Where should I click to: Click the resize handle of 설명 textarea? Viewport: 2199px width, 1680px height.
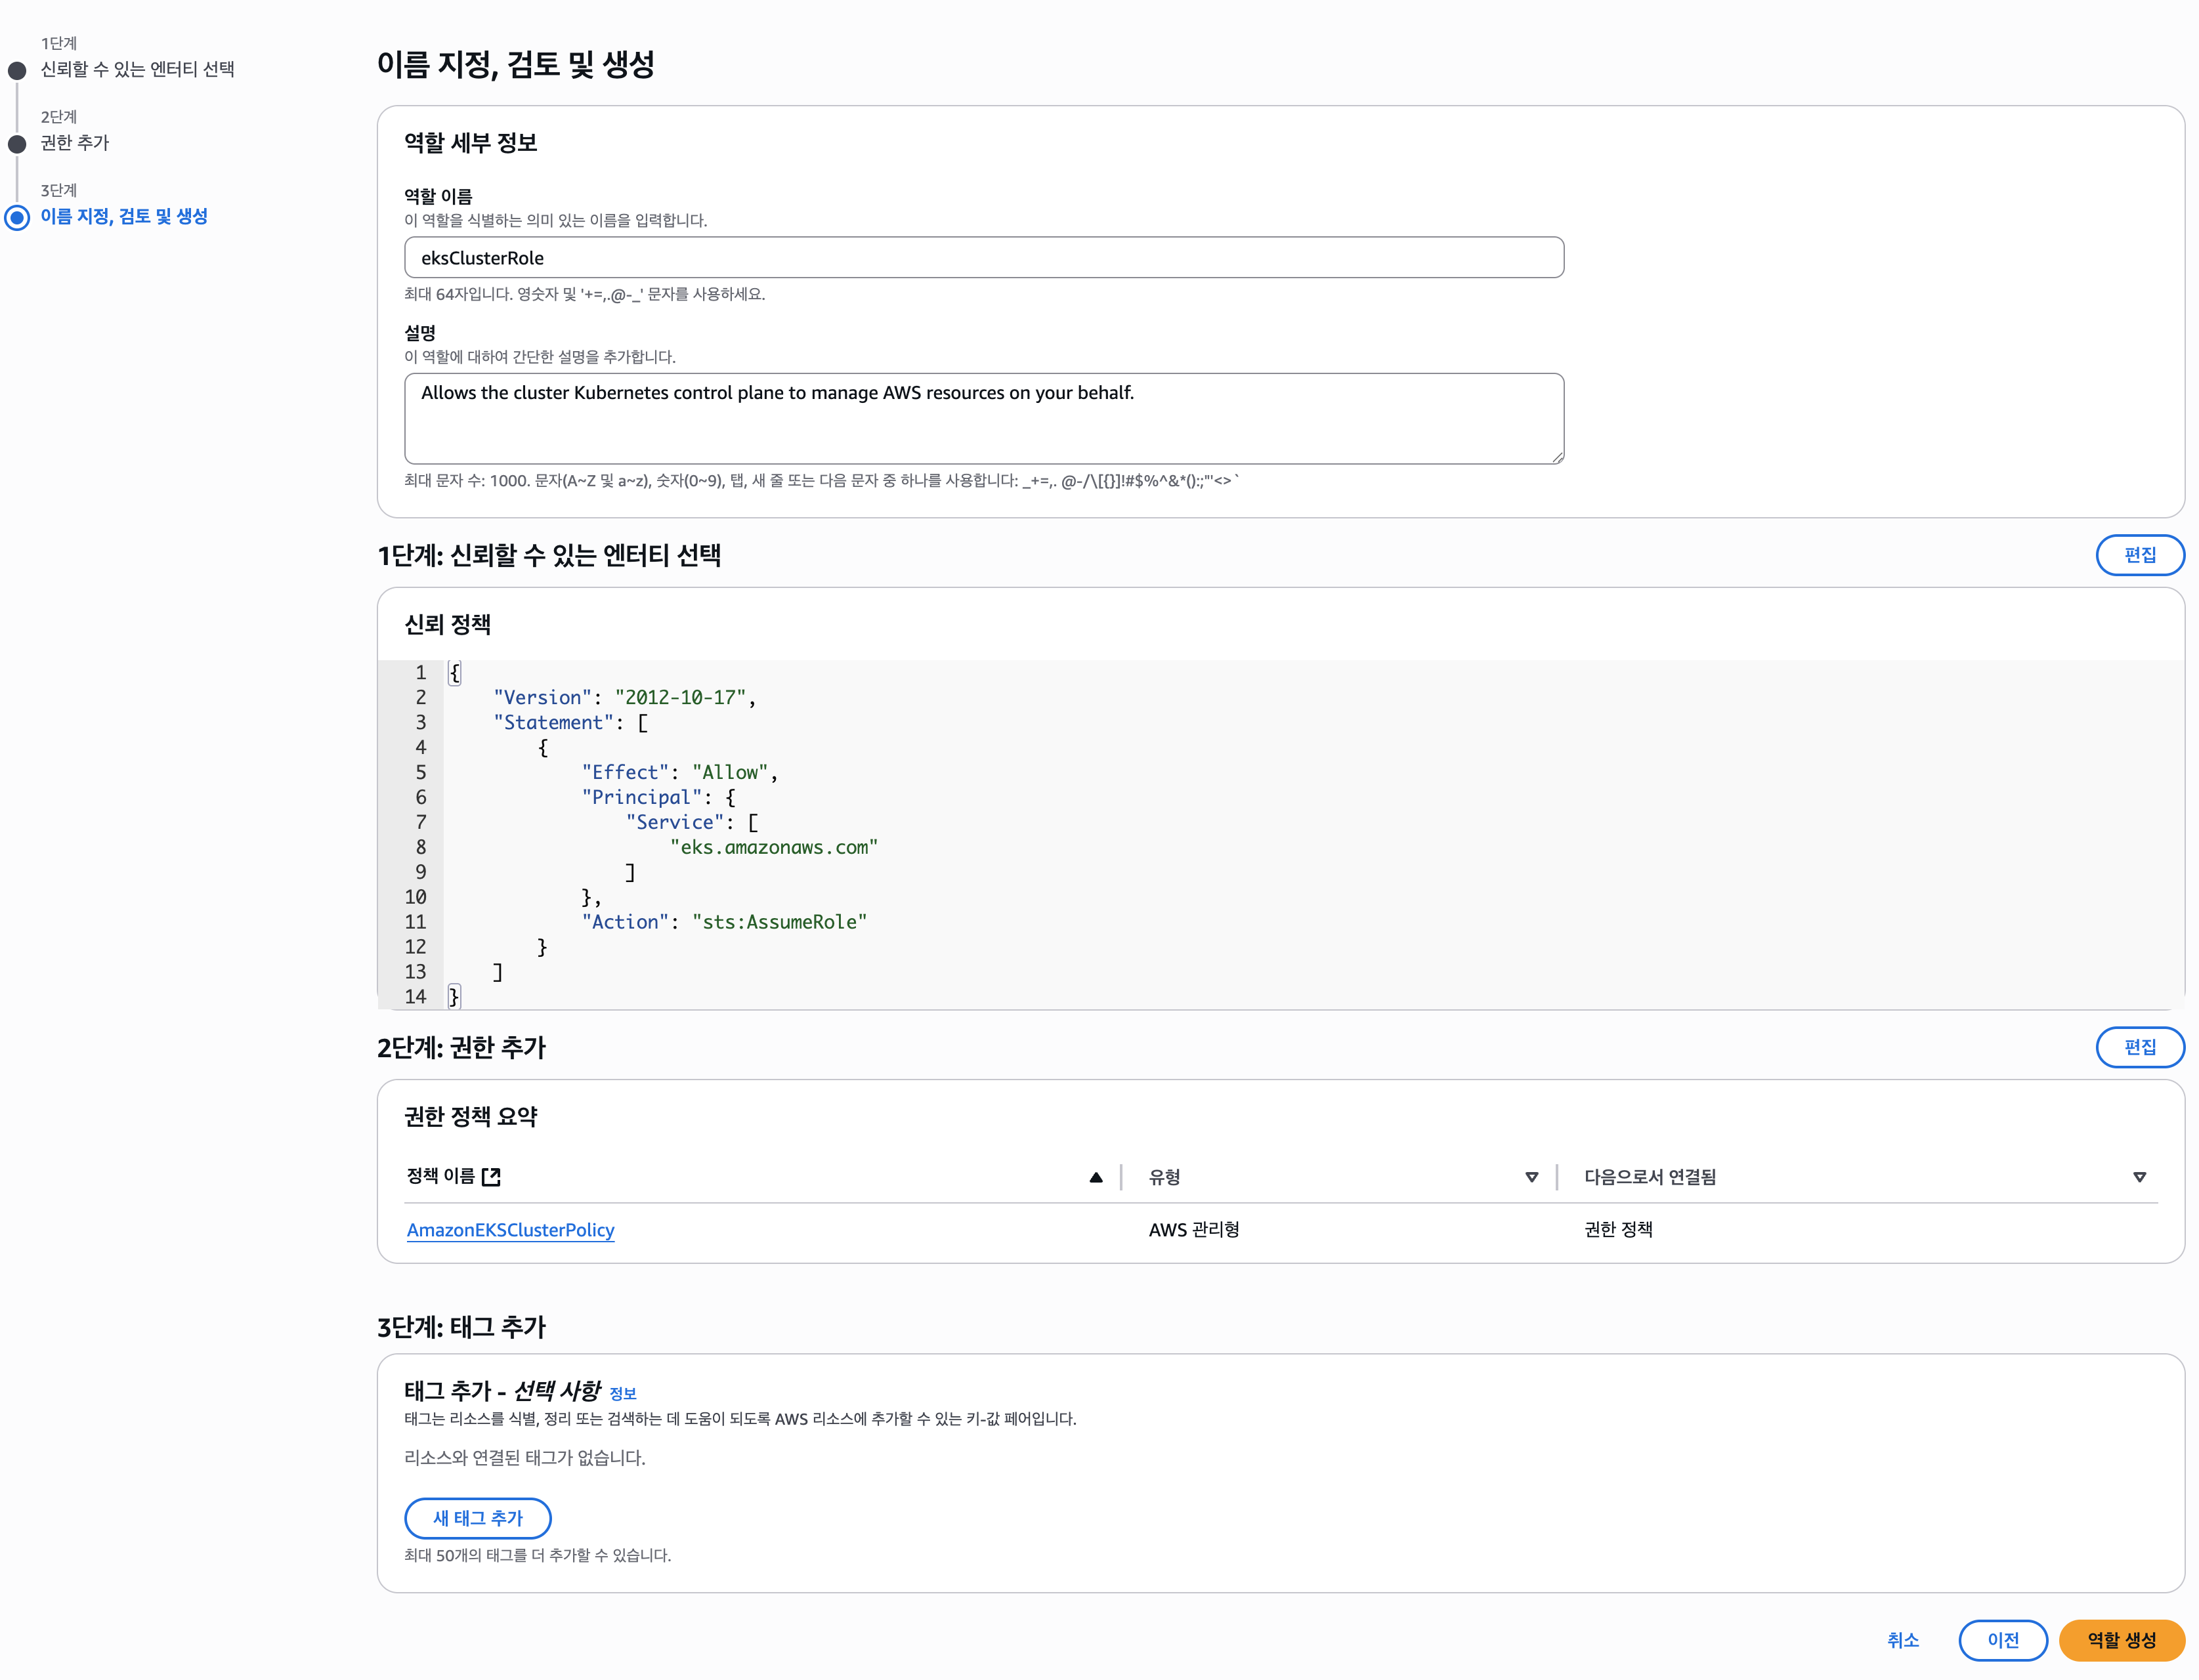[1557, 457]
